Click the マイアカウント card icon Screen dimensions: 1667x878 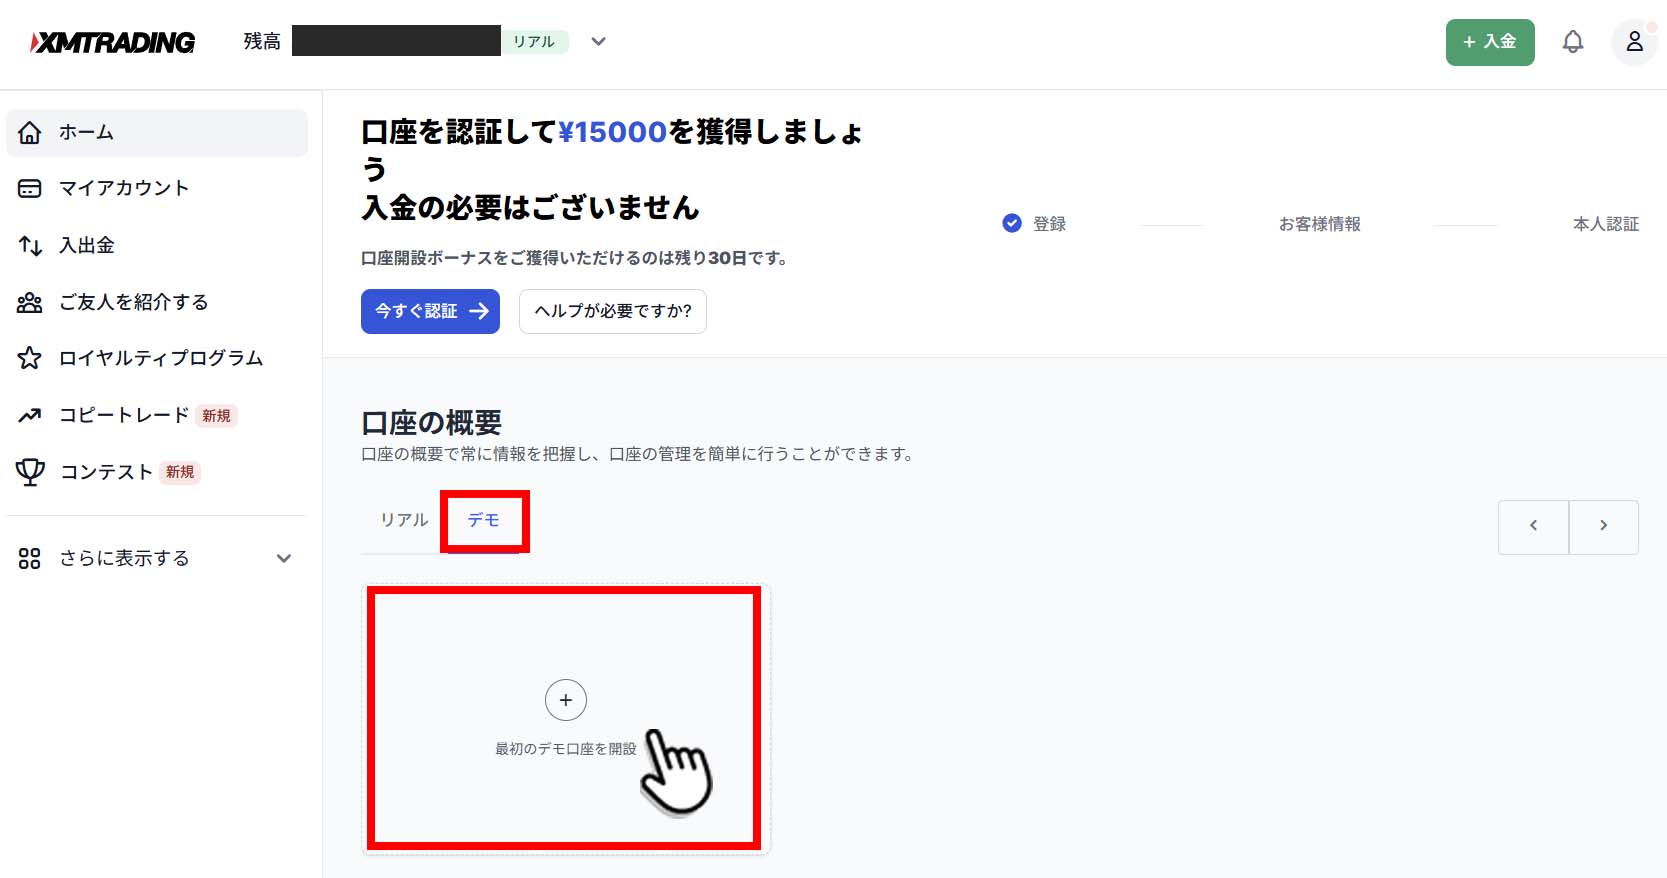(x=30, y=188)
